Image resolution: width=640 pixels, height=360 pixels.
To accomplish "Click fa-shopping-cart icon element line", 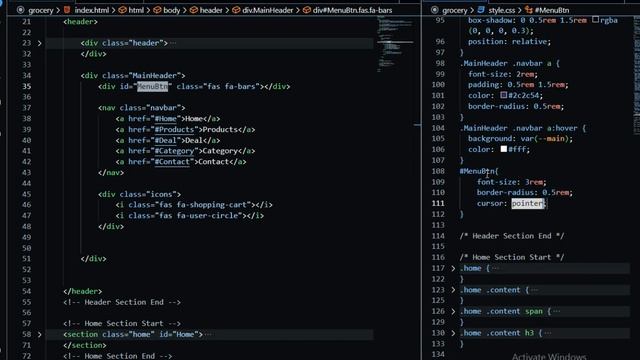I will pos(194,205).
